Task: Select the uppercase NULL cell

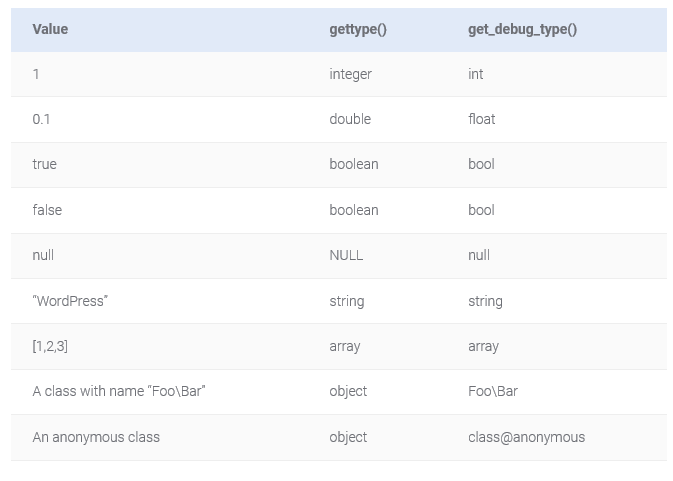Action: click(x=346, y=255)
